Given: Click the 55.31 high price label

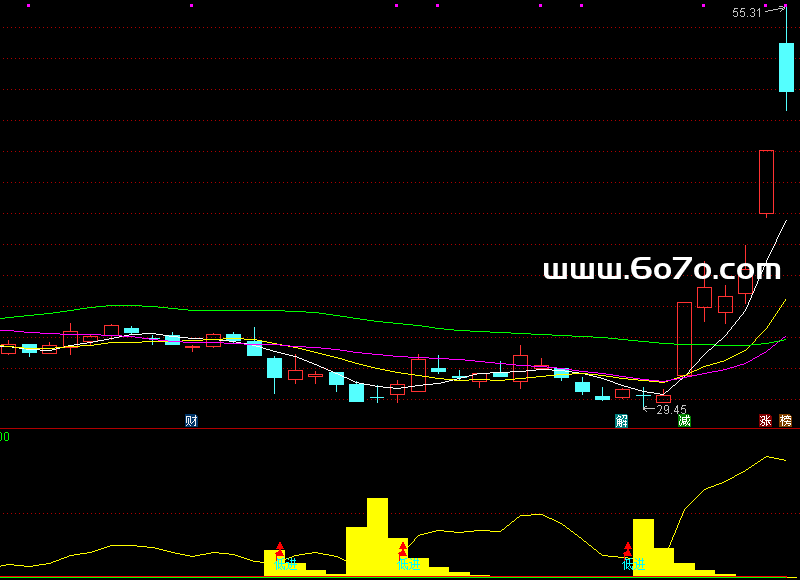Looking at the screenshot, I should (x=746, y=13).
